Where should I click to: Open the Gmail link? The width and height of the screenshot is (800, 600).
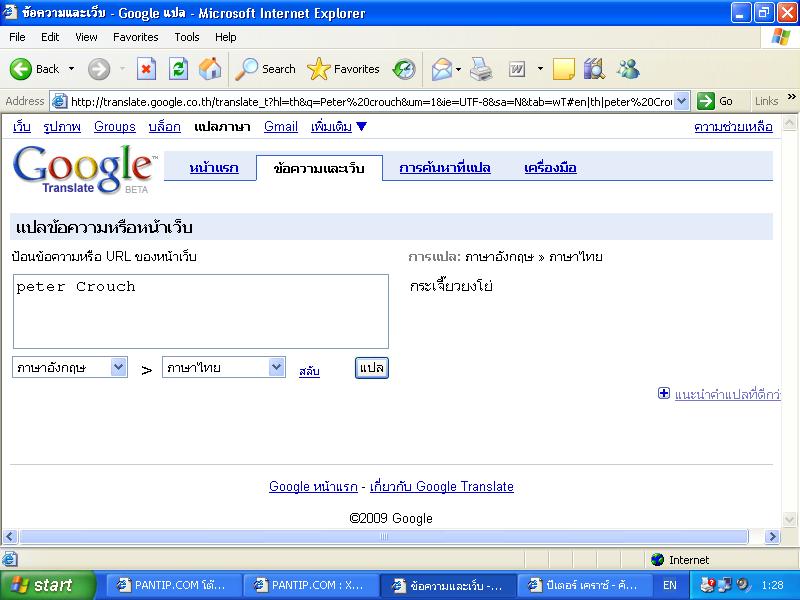pyautogui.click(x=281, y=127)
